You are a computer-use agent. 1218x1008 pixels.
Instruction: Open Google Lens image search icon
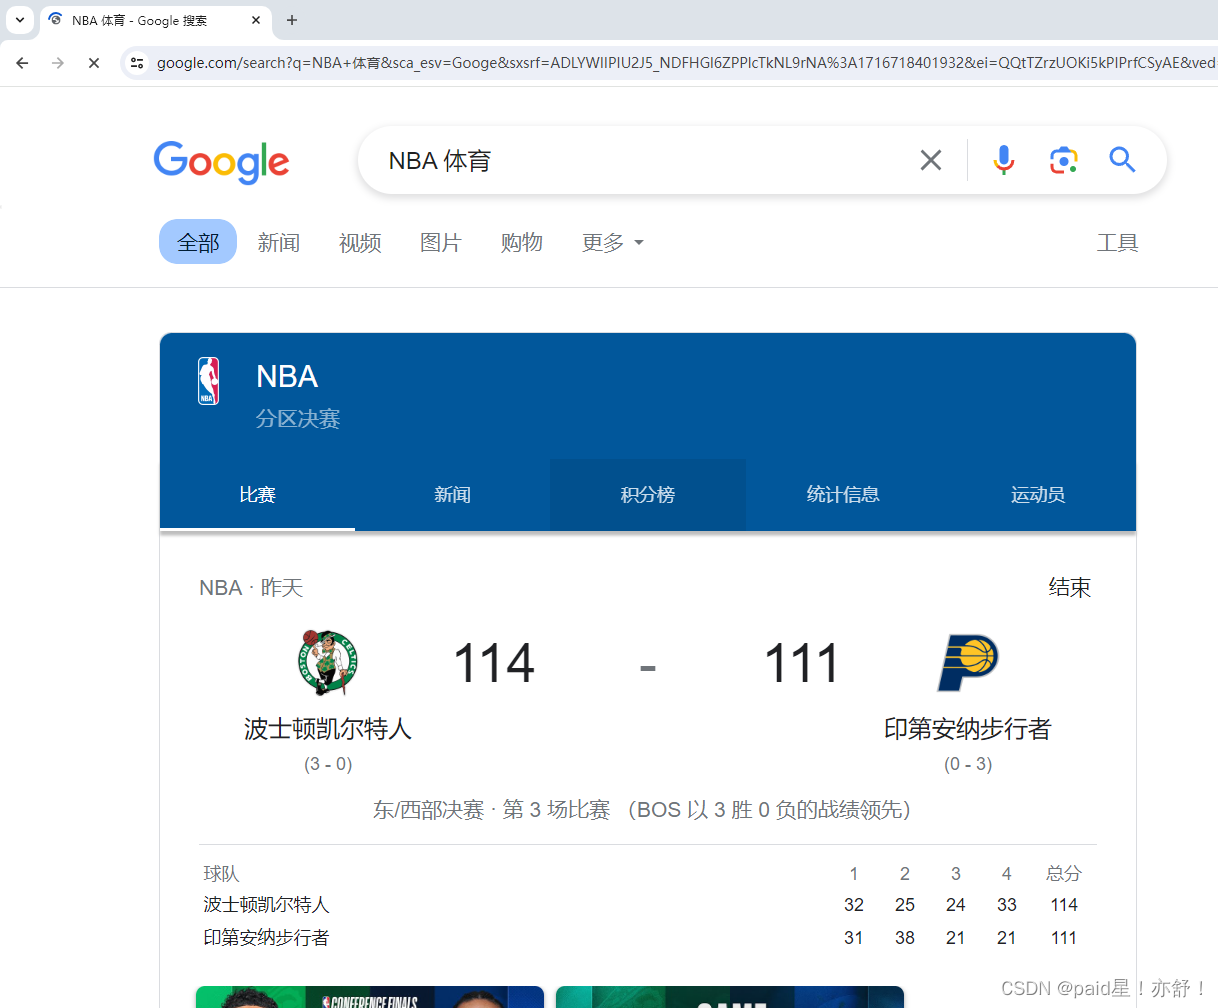tap(1063, 160)
